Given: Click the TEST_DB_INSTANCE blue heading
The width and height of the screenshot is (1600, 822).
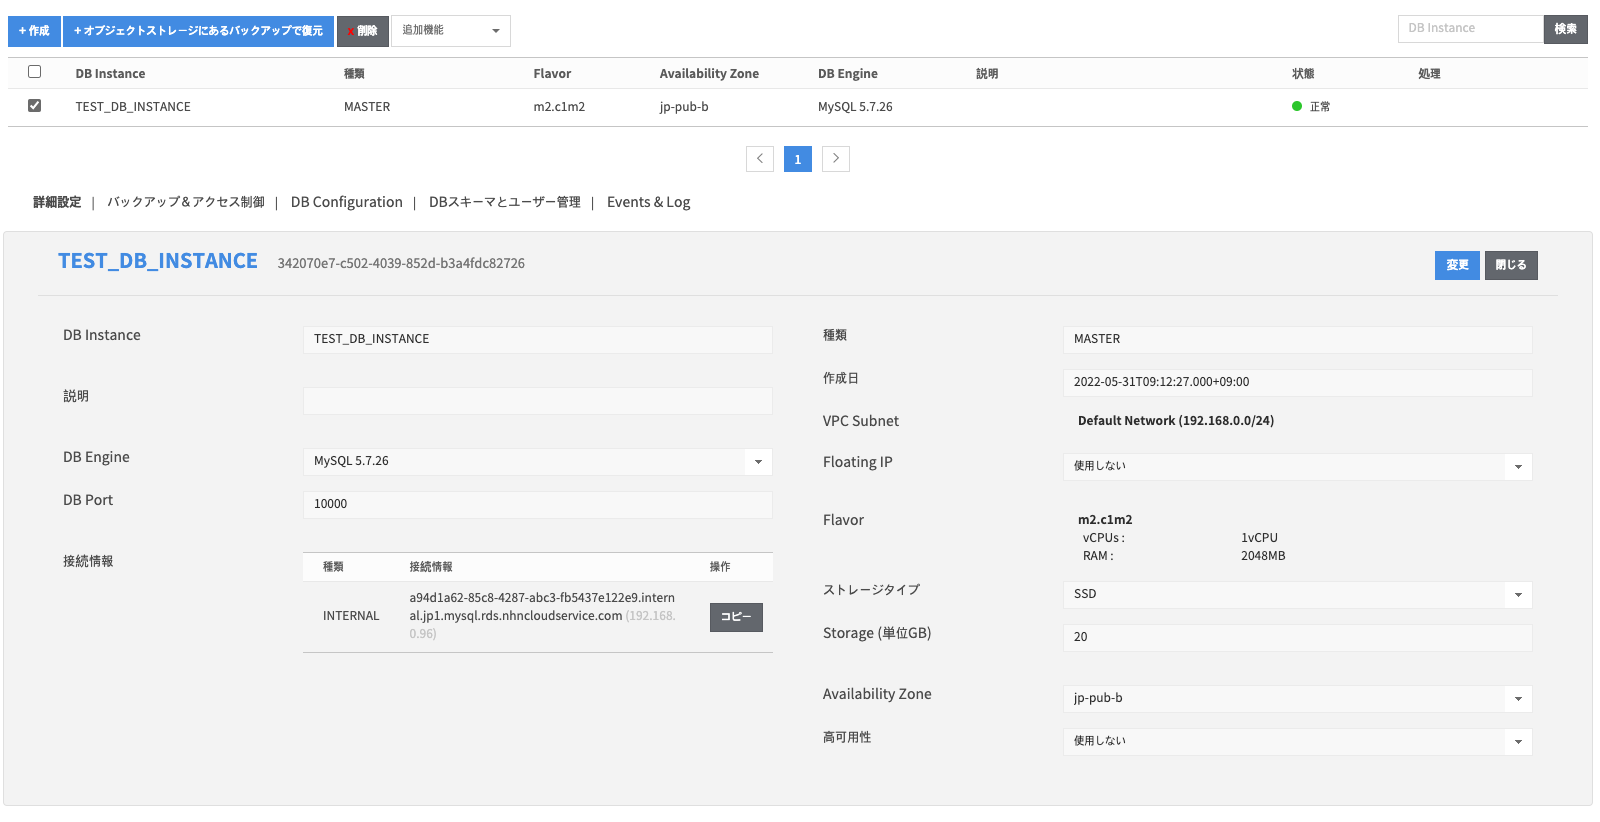Looking at the screenshot, I should pyautogui.click(x=158, y=261).
